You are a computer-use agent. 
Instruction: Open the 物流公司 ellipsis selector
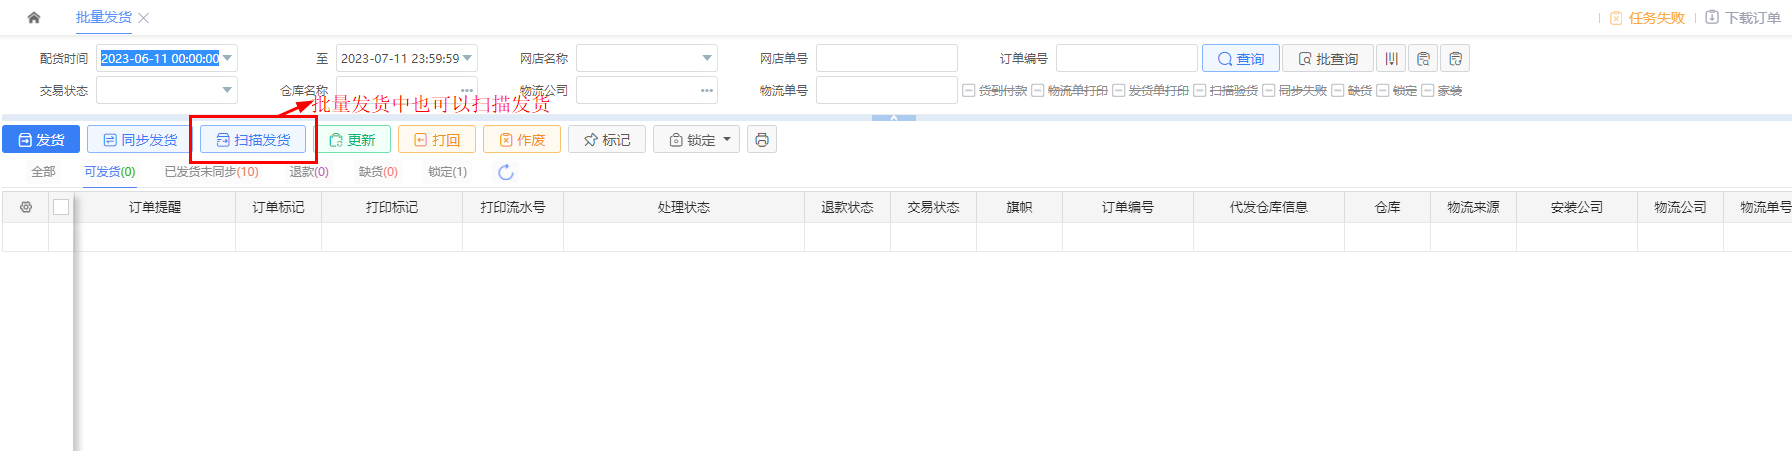(707, 91)
